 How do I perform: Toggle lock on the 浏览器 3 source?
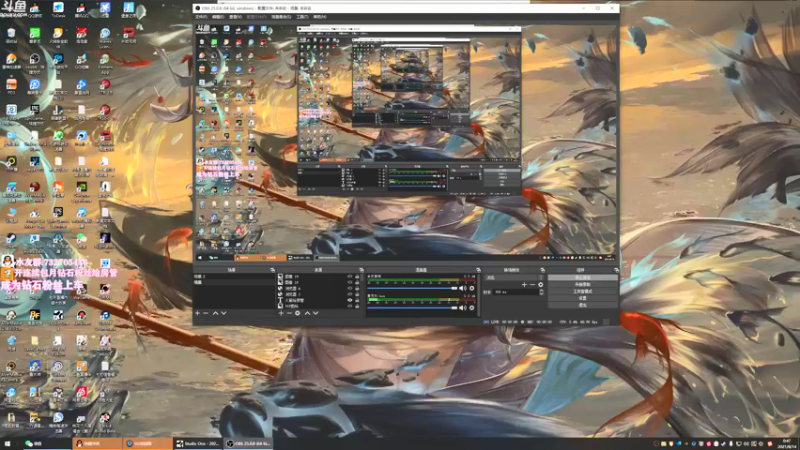pos(357,294)
